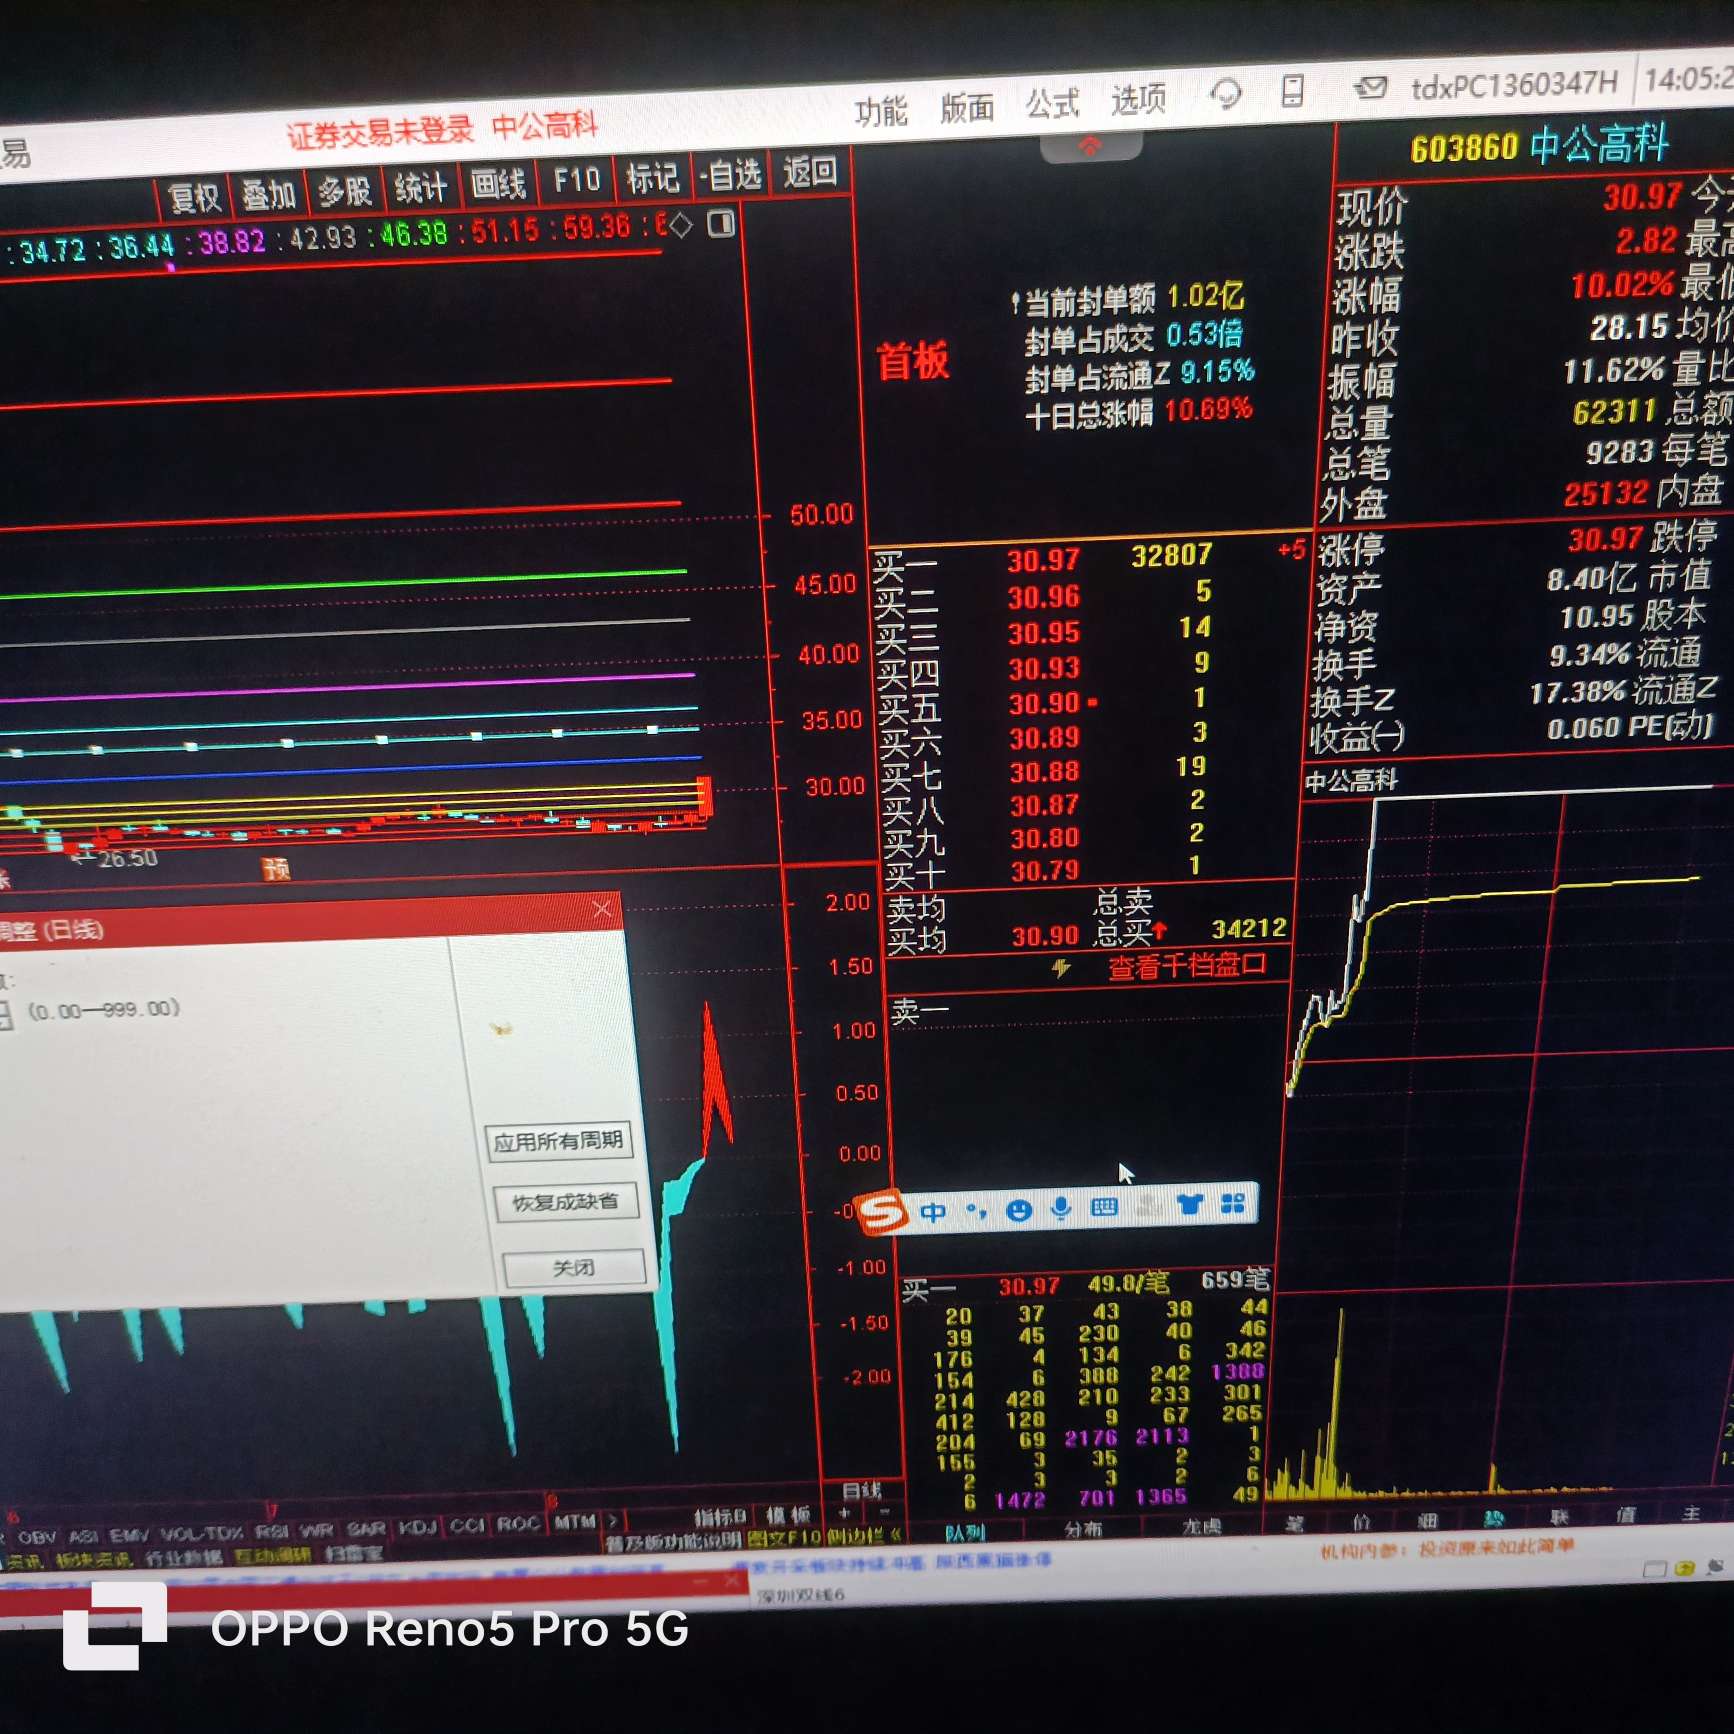Click the 复权 toolbar button
1734x1734 pixels.
[x=194, y=197]
